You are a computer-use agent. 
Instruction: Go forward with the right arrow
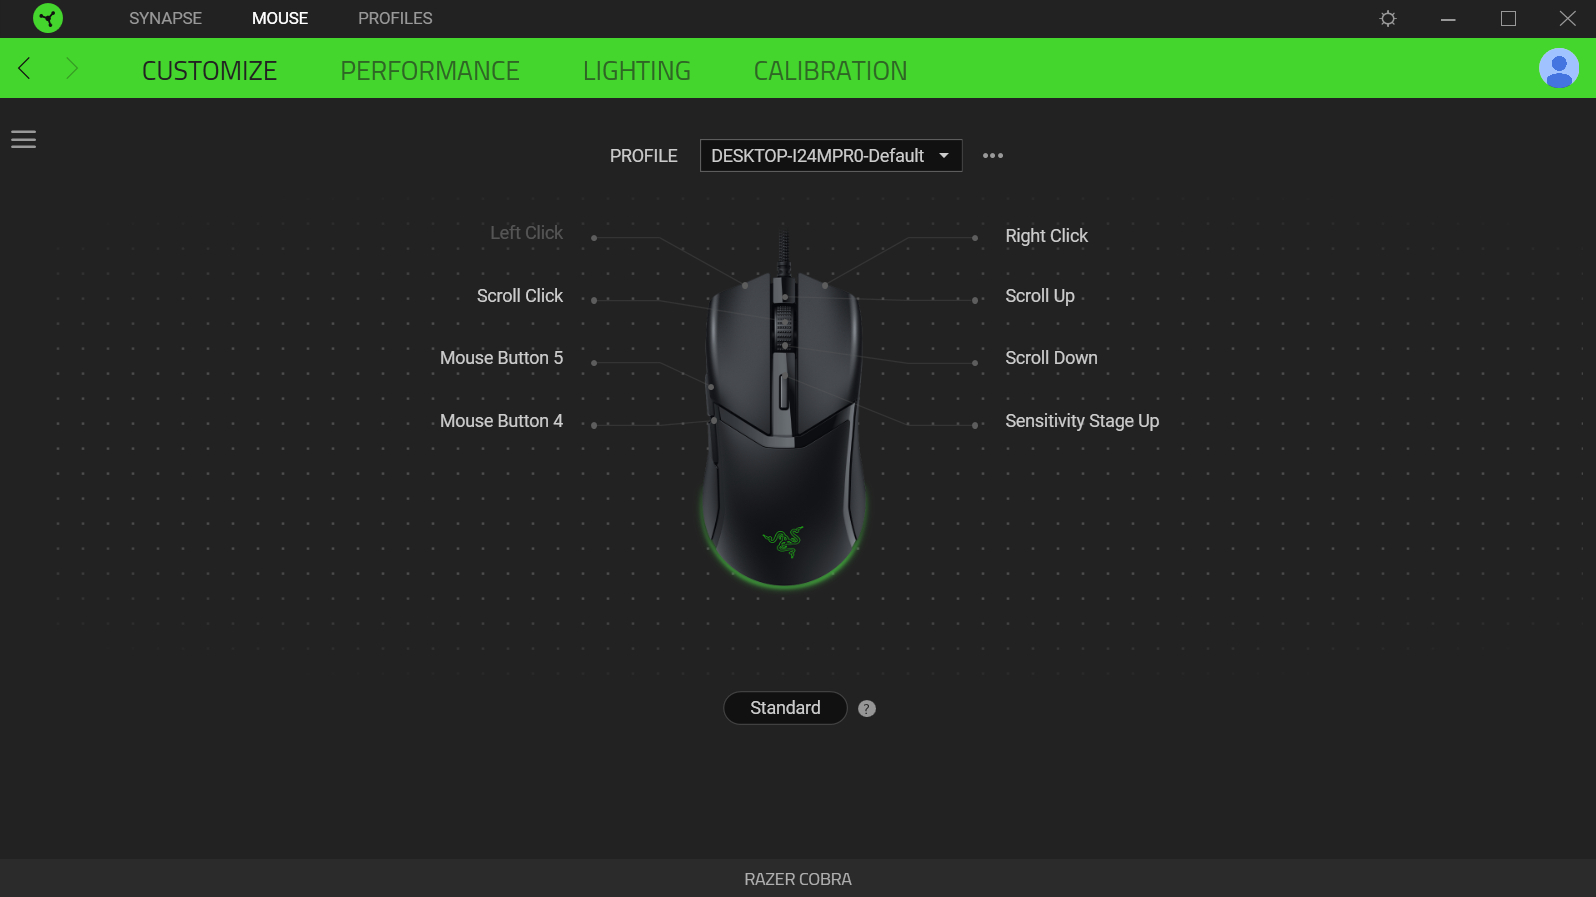pyautogui.click(x=71, y=68)
